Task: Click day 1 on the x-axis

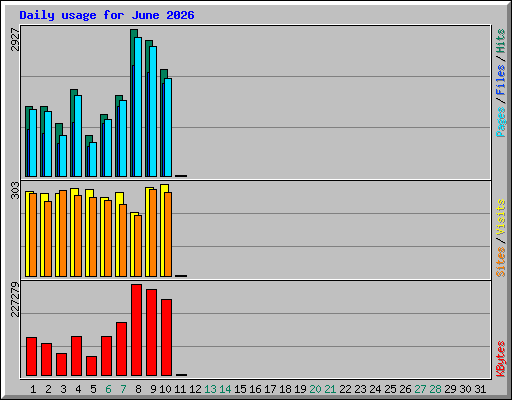Action: [x=33, y=389]
